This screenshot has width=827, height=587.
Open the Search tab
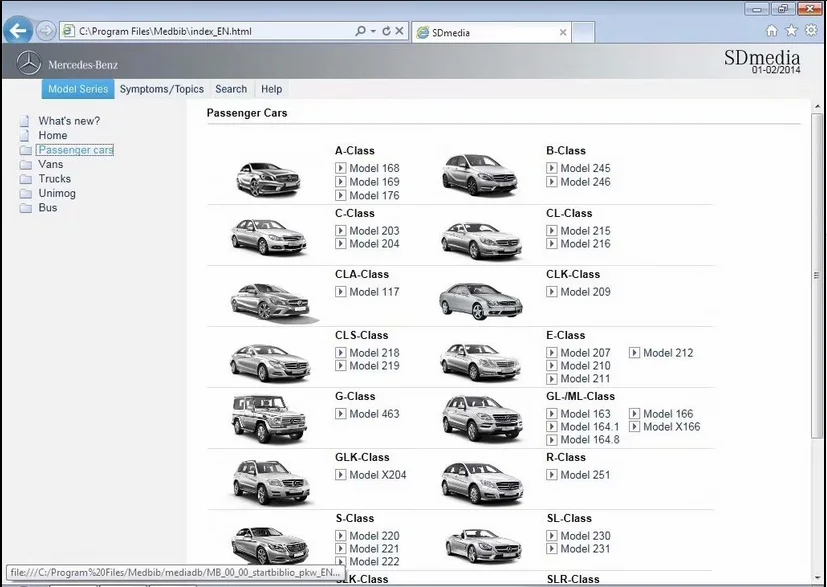231,89
